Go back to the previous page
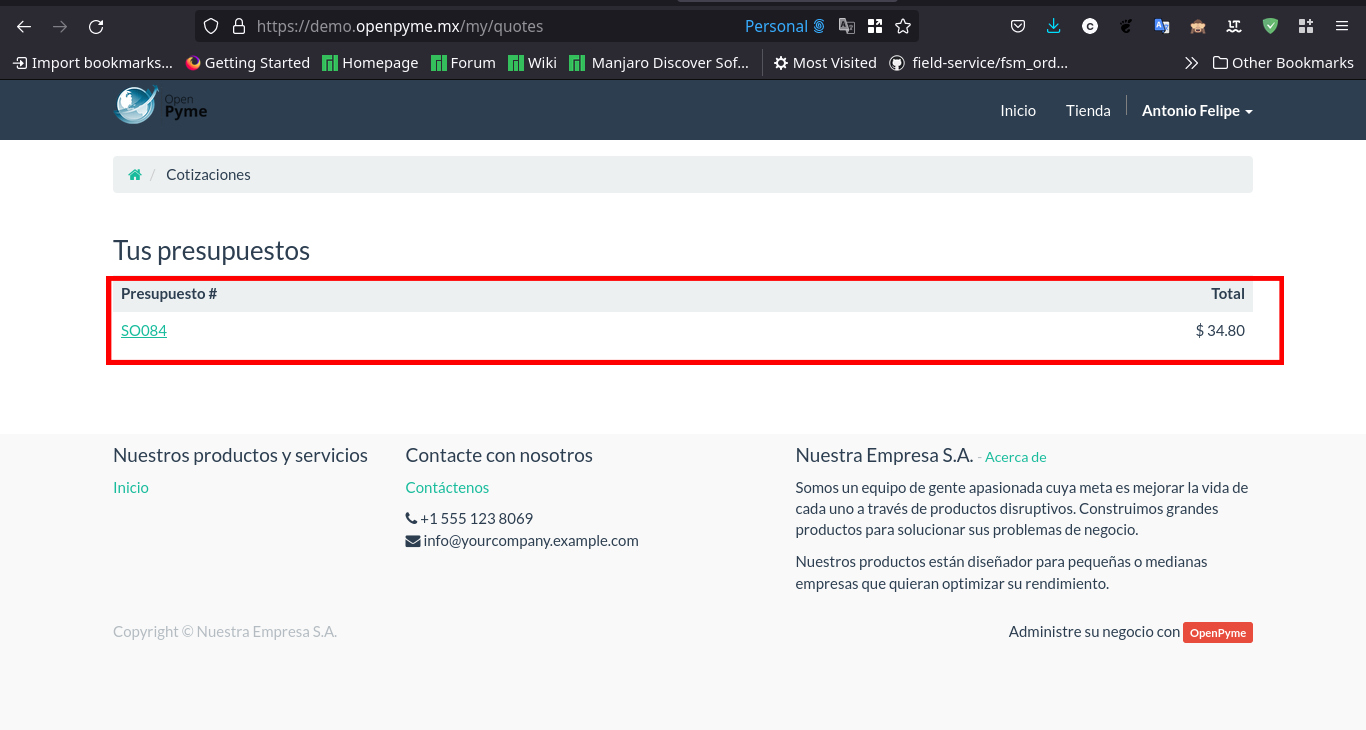Screen dimensions: 1366x730 pos(24,27)
